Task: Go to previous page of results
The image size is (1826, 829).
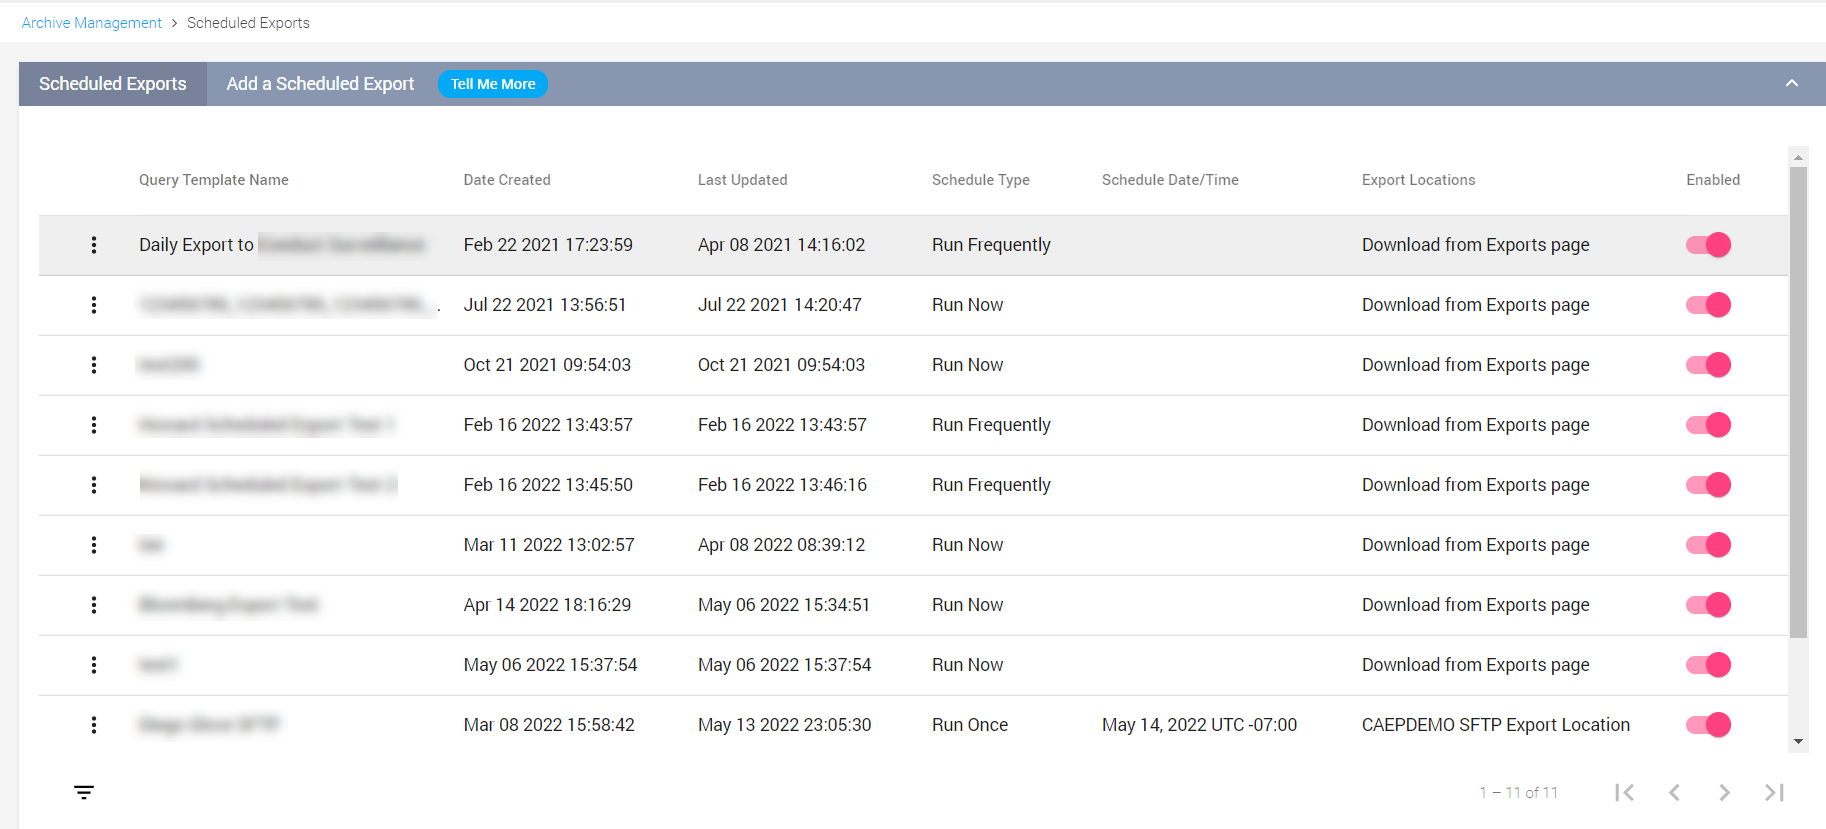Action: tap(1674, 793)
